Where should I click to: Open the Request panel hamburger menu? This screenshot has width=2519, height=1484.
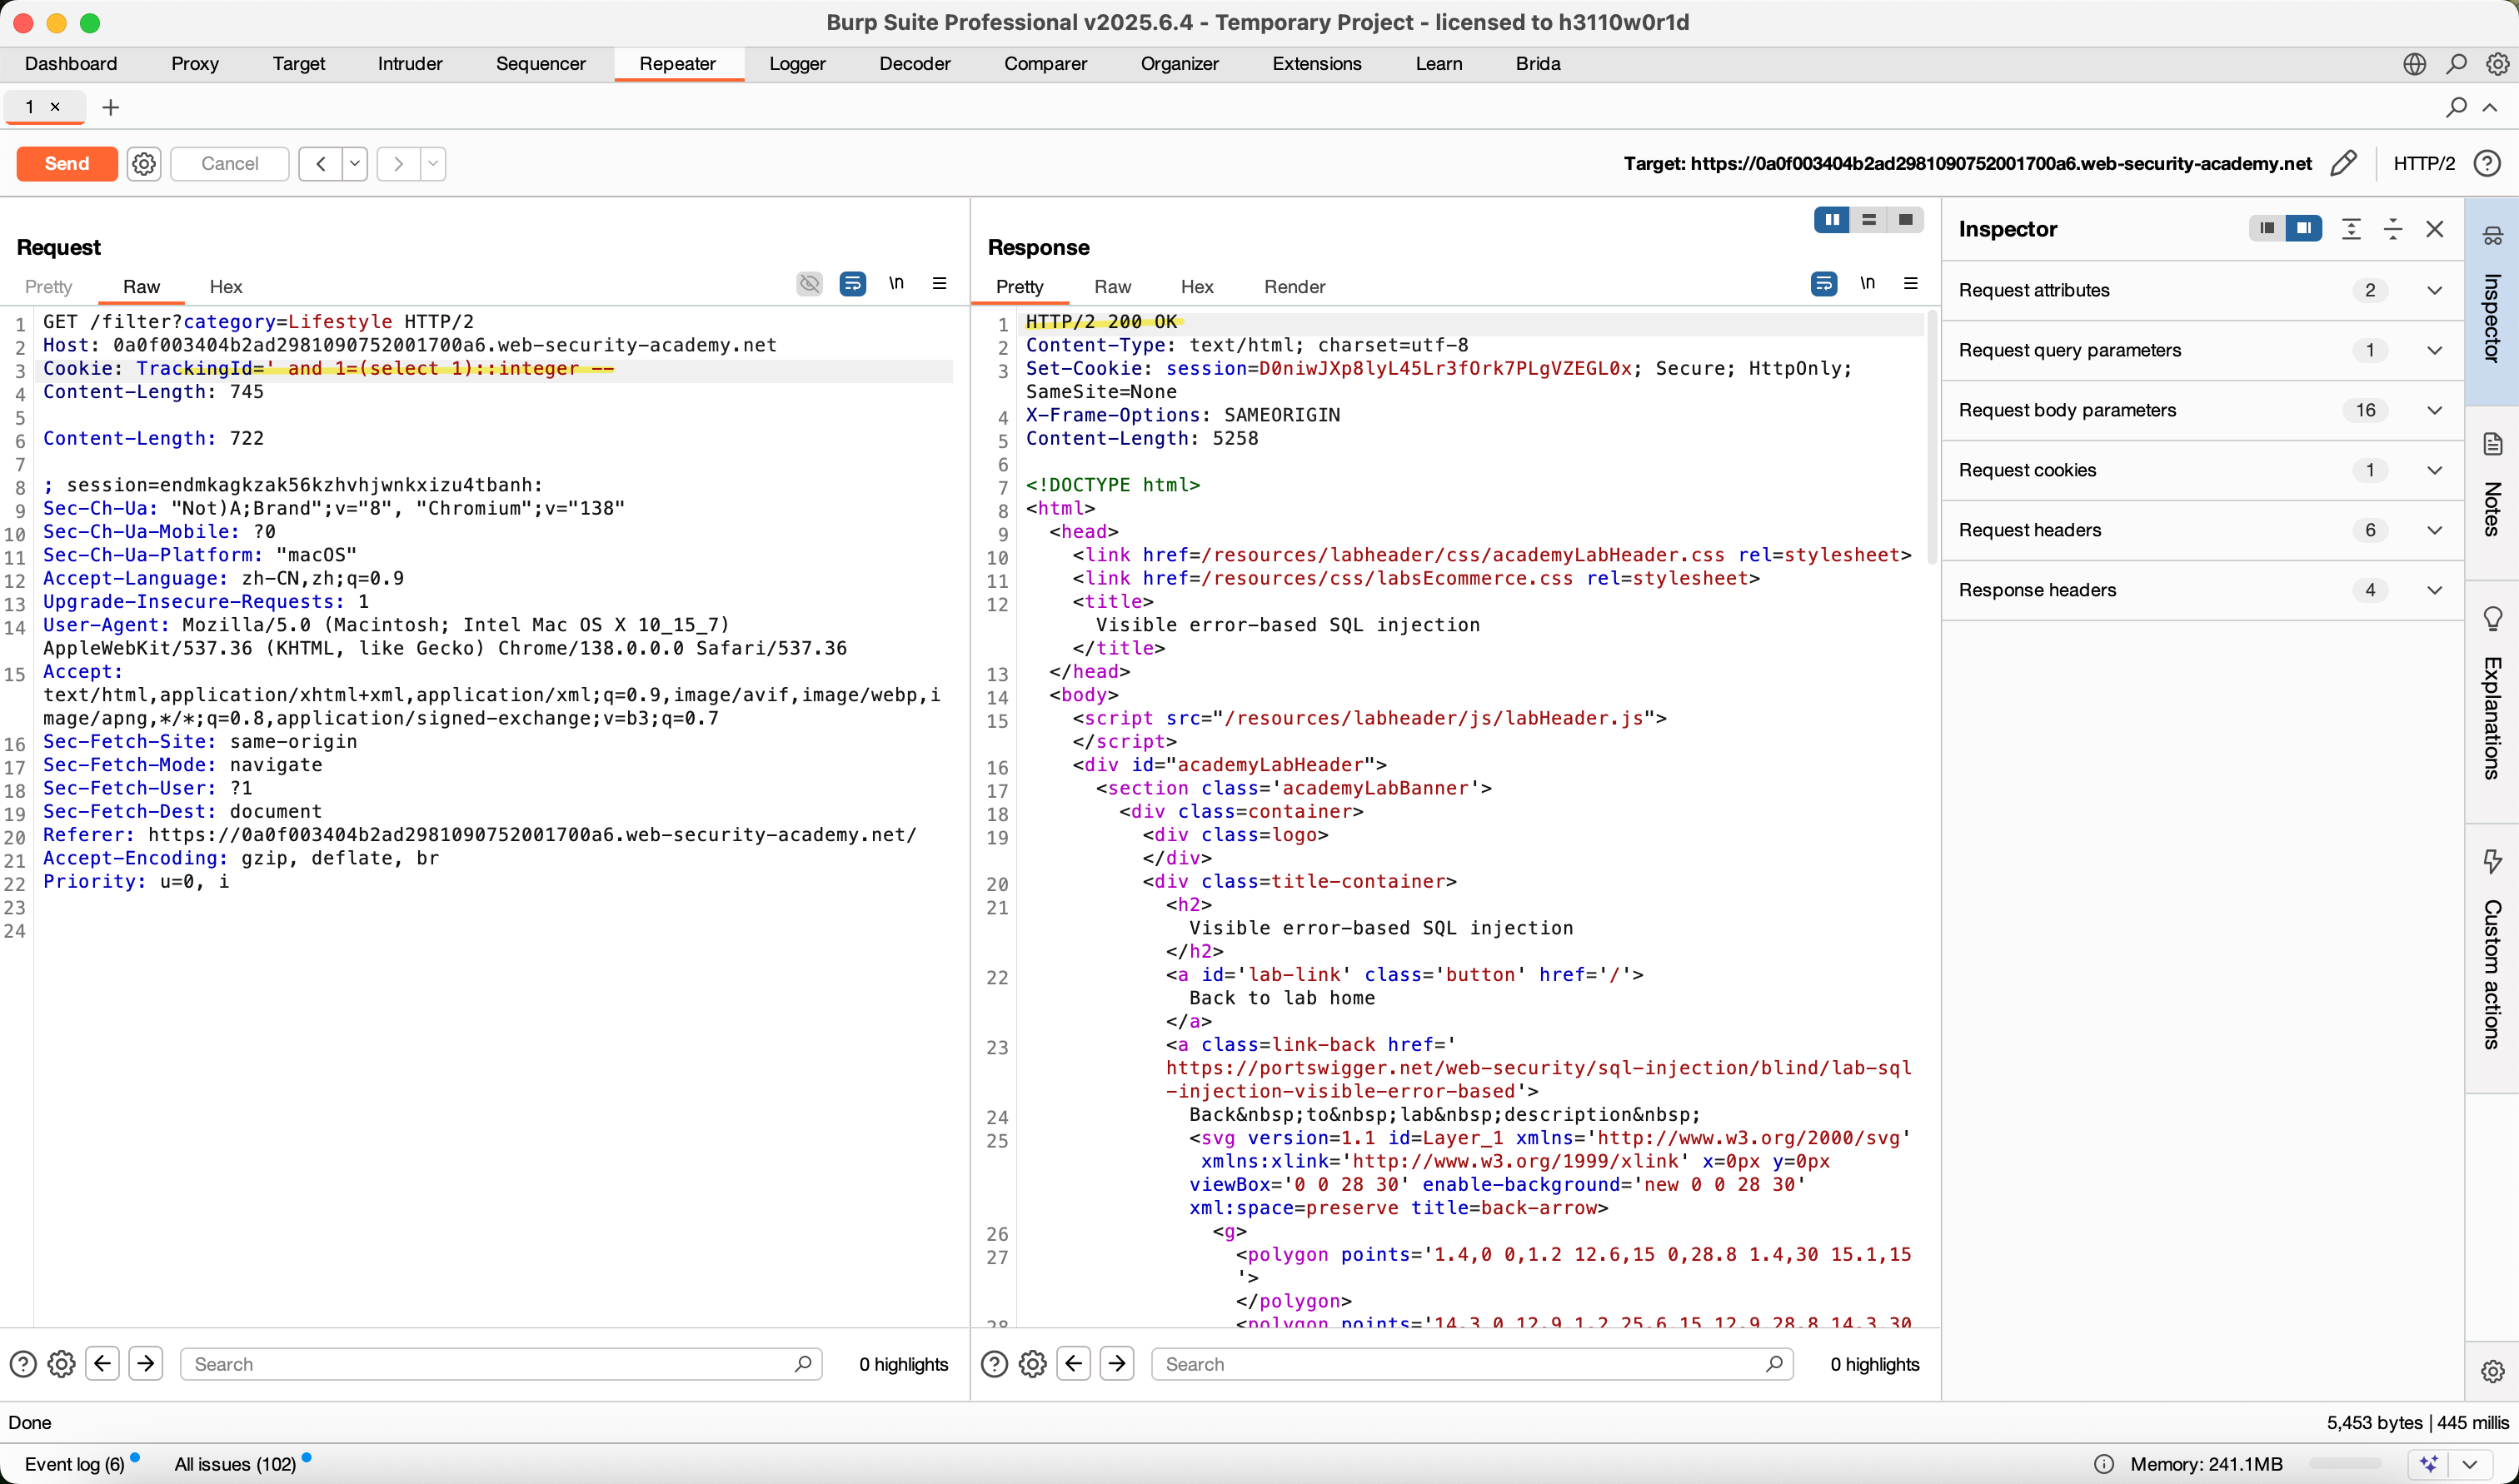click(940, 283)
